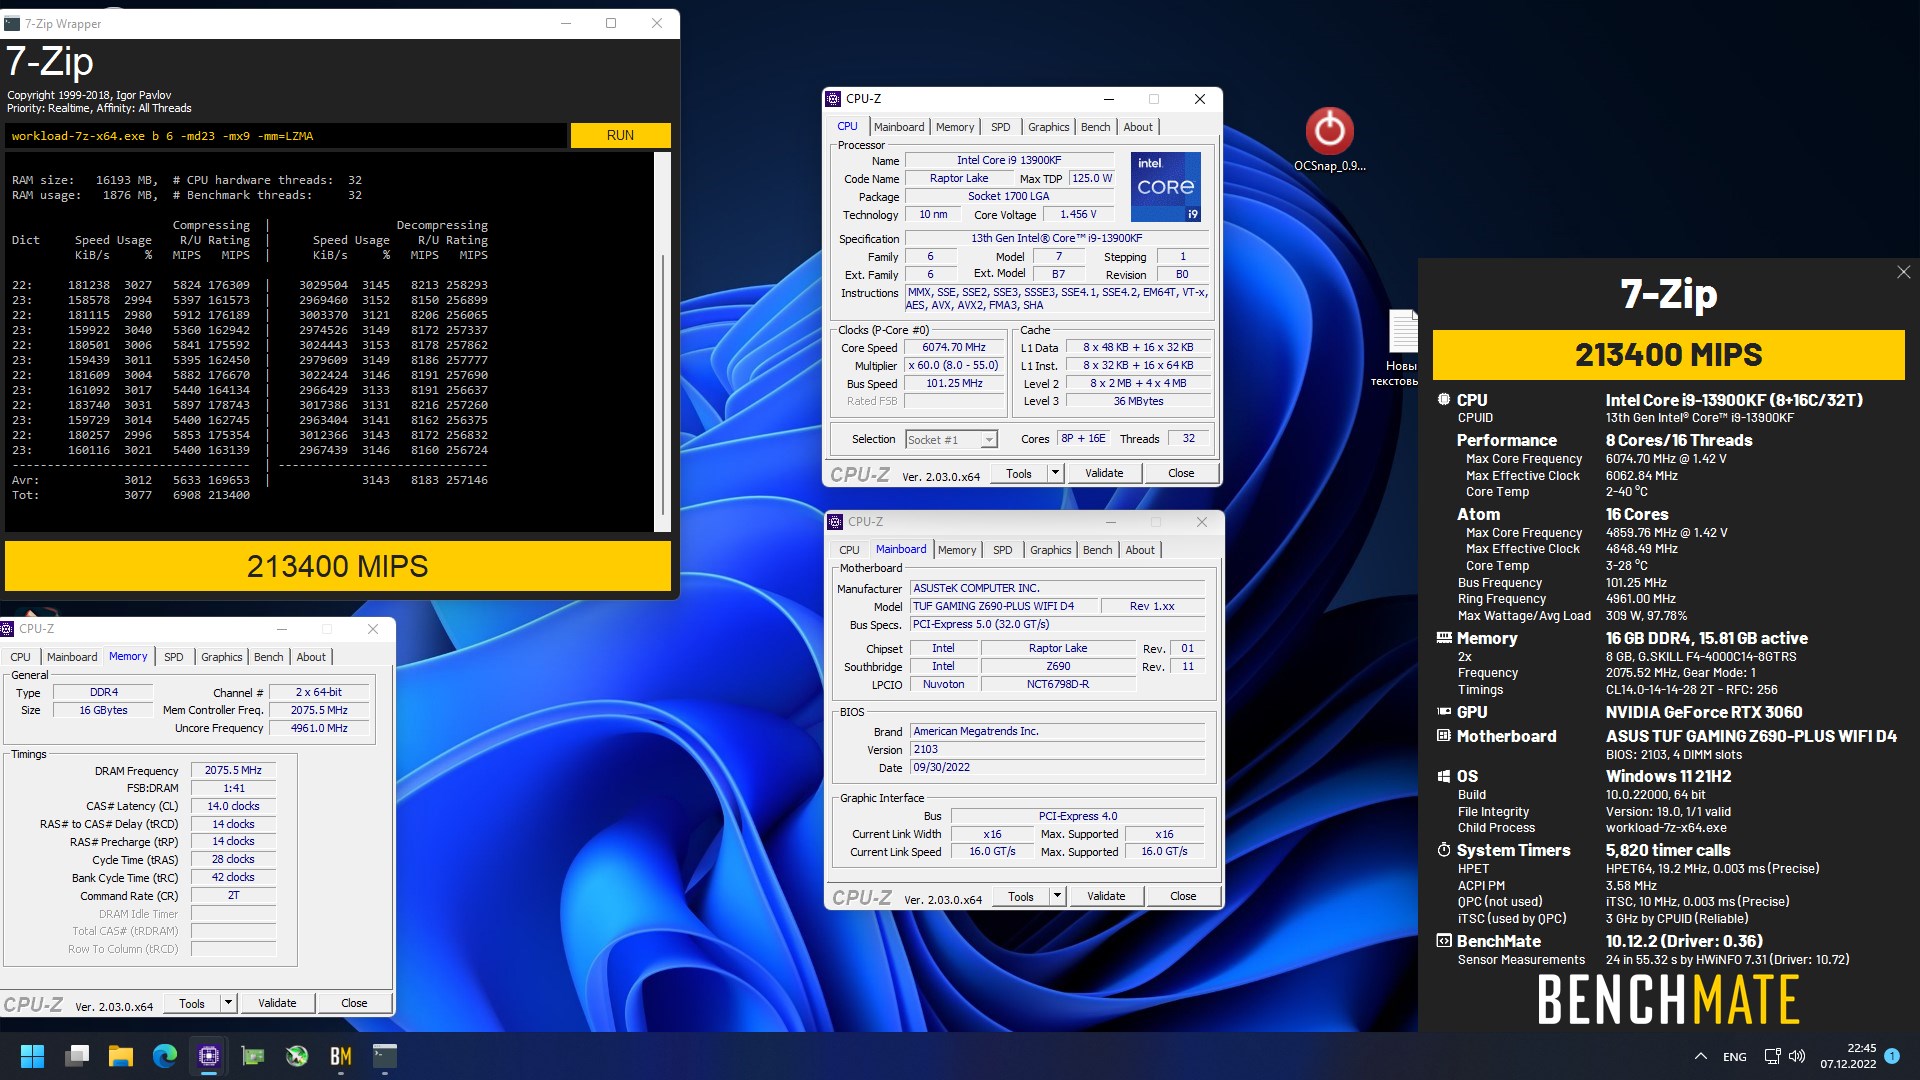Screen dimensions: 1920x1080
Task: Switch to Mainboard tab in CPU window
Action: point(898,127)
